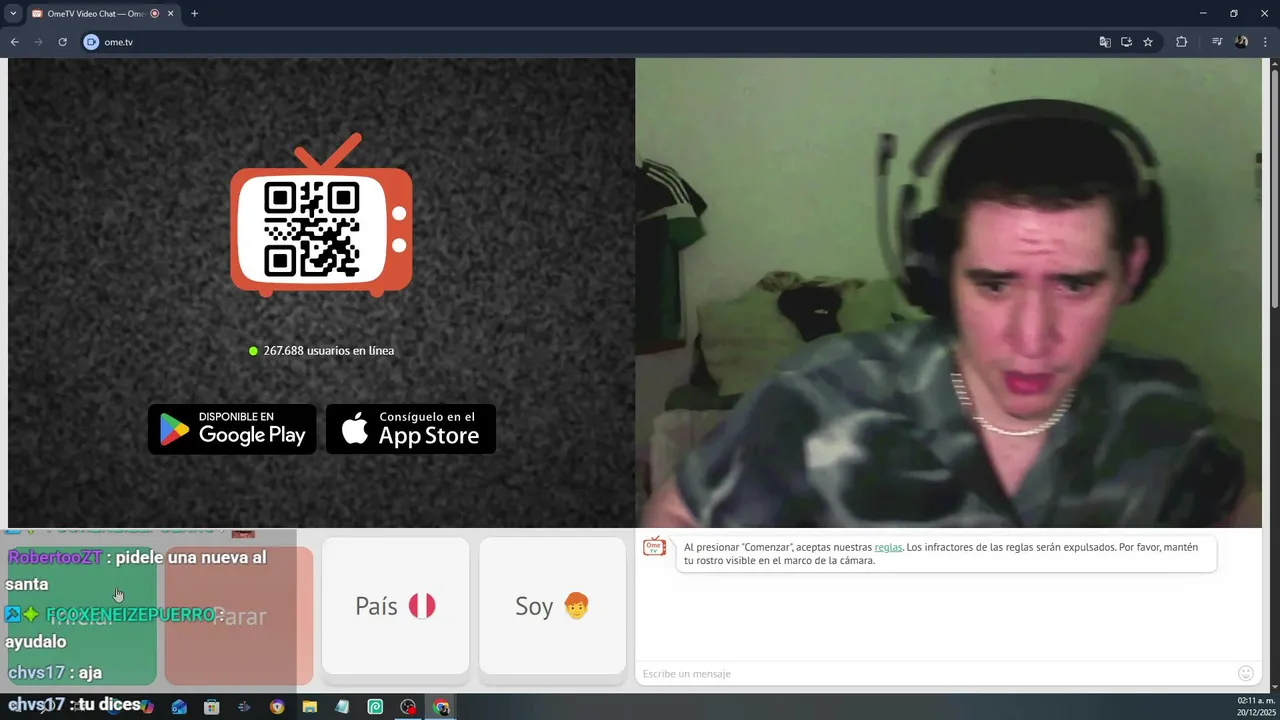View site information icon beside ome.tv
This screenshot has height=720, width=1280.
(x=91, y=42)
